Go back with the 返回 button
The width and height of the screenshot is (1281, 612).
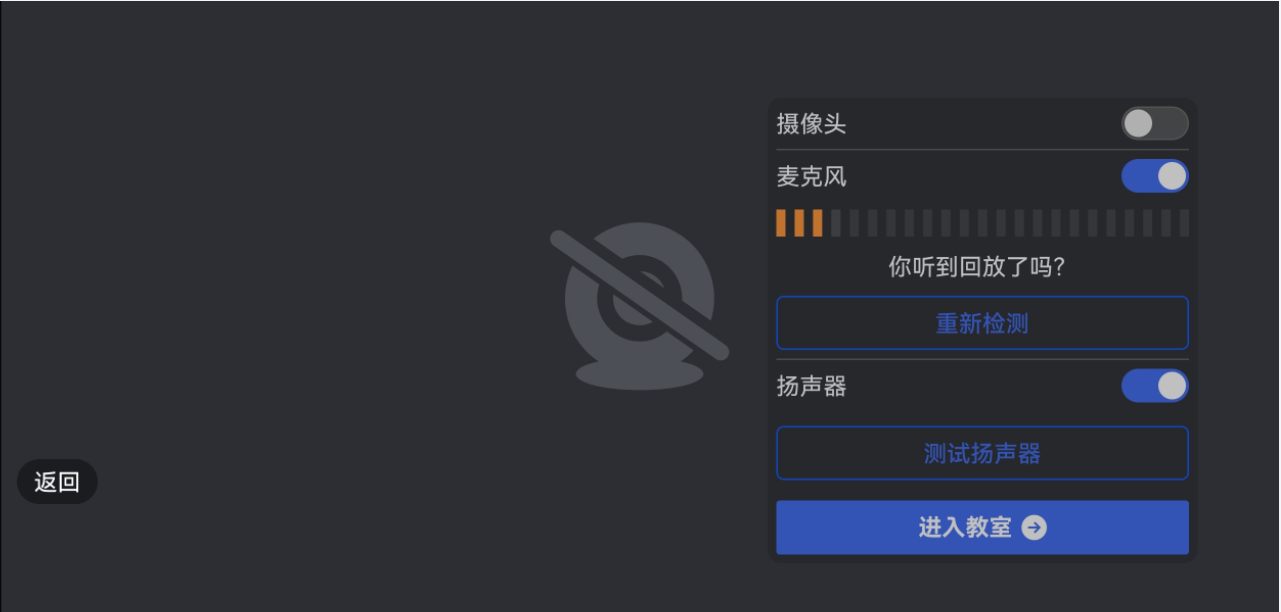57,482
